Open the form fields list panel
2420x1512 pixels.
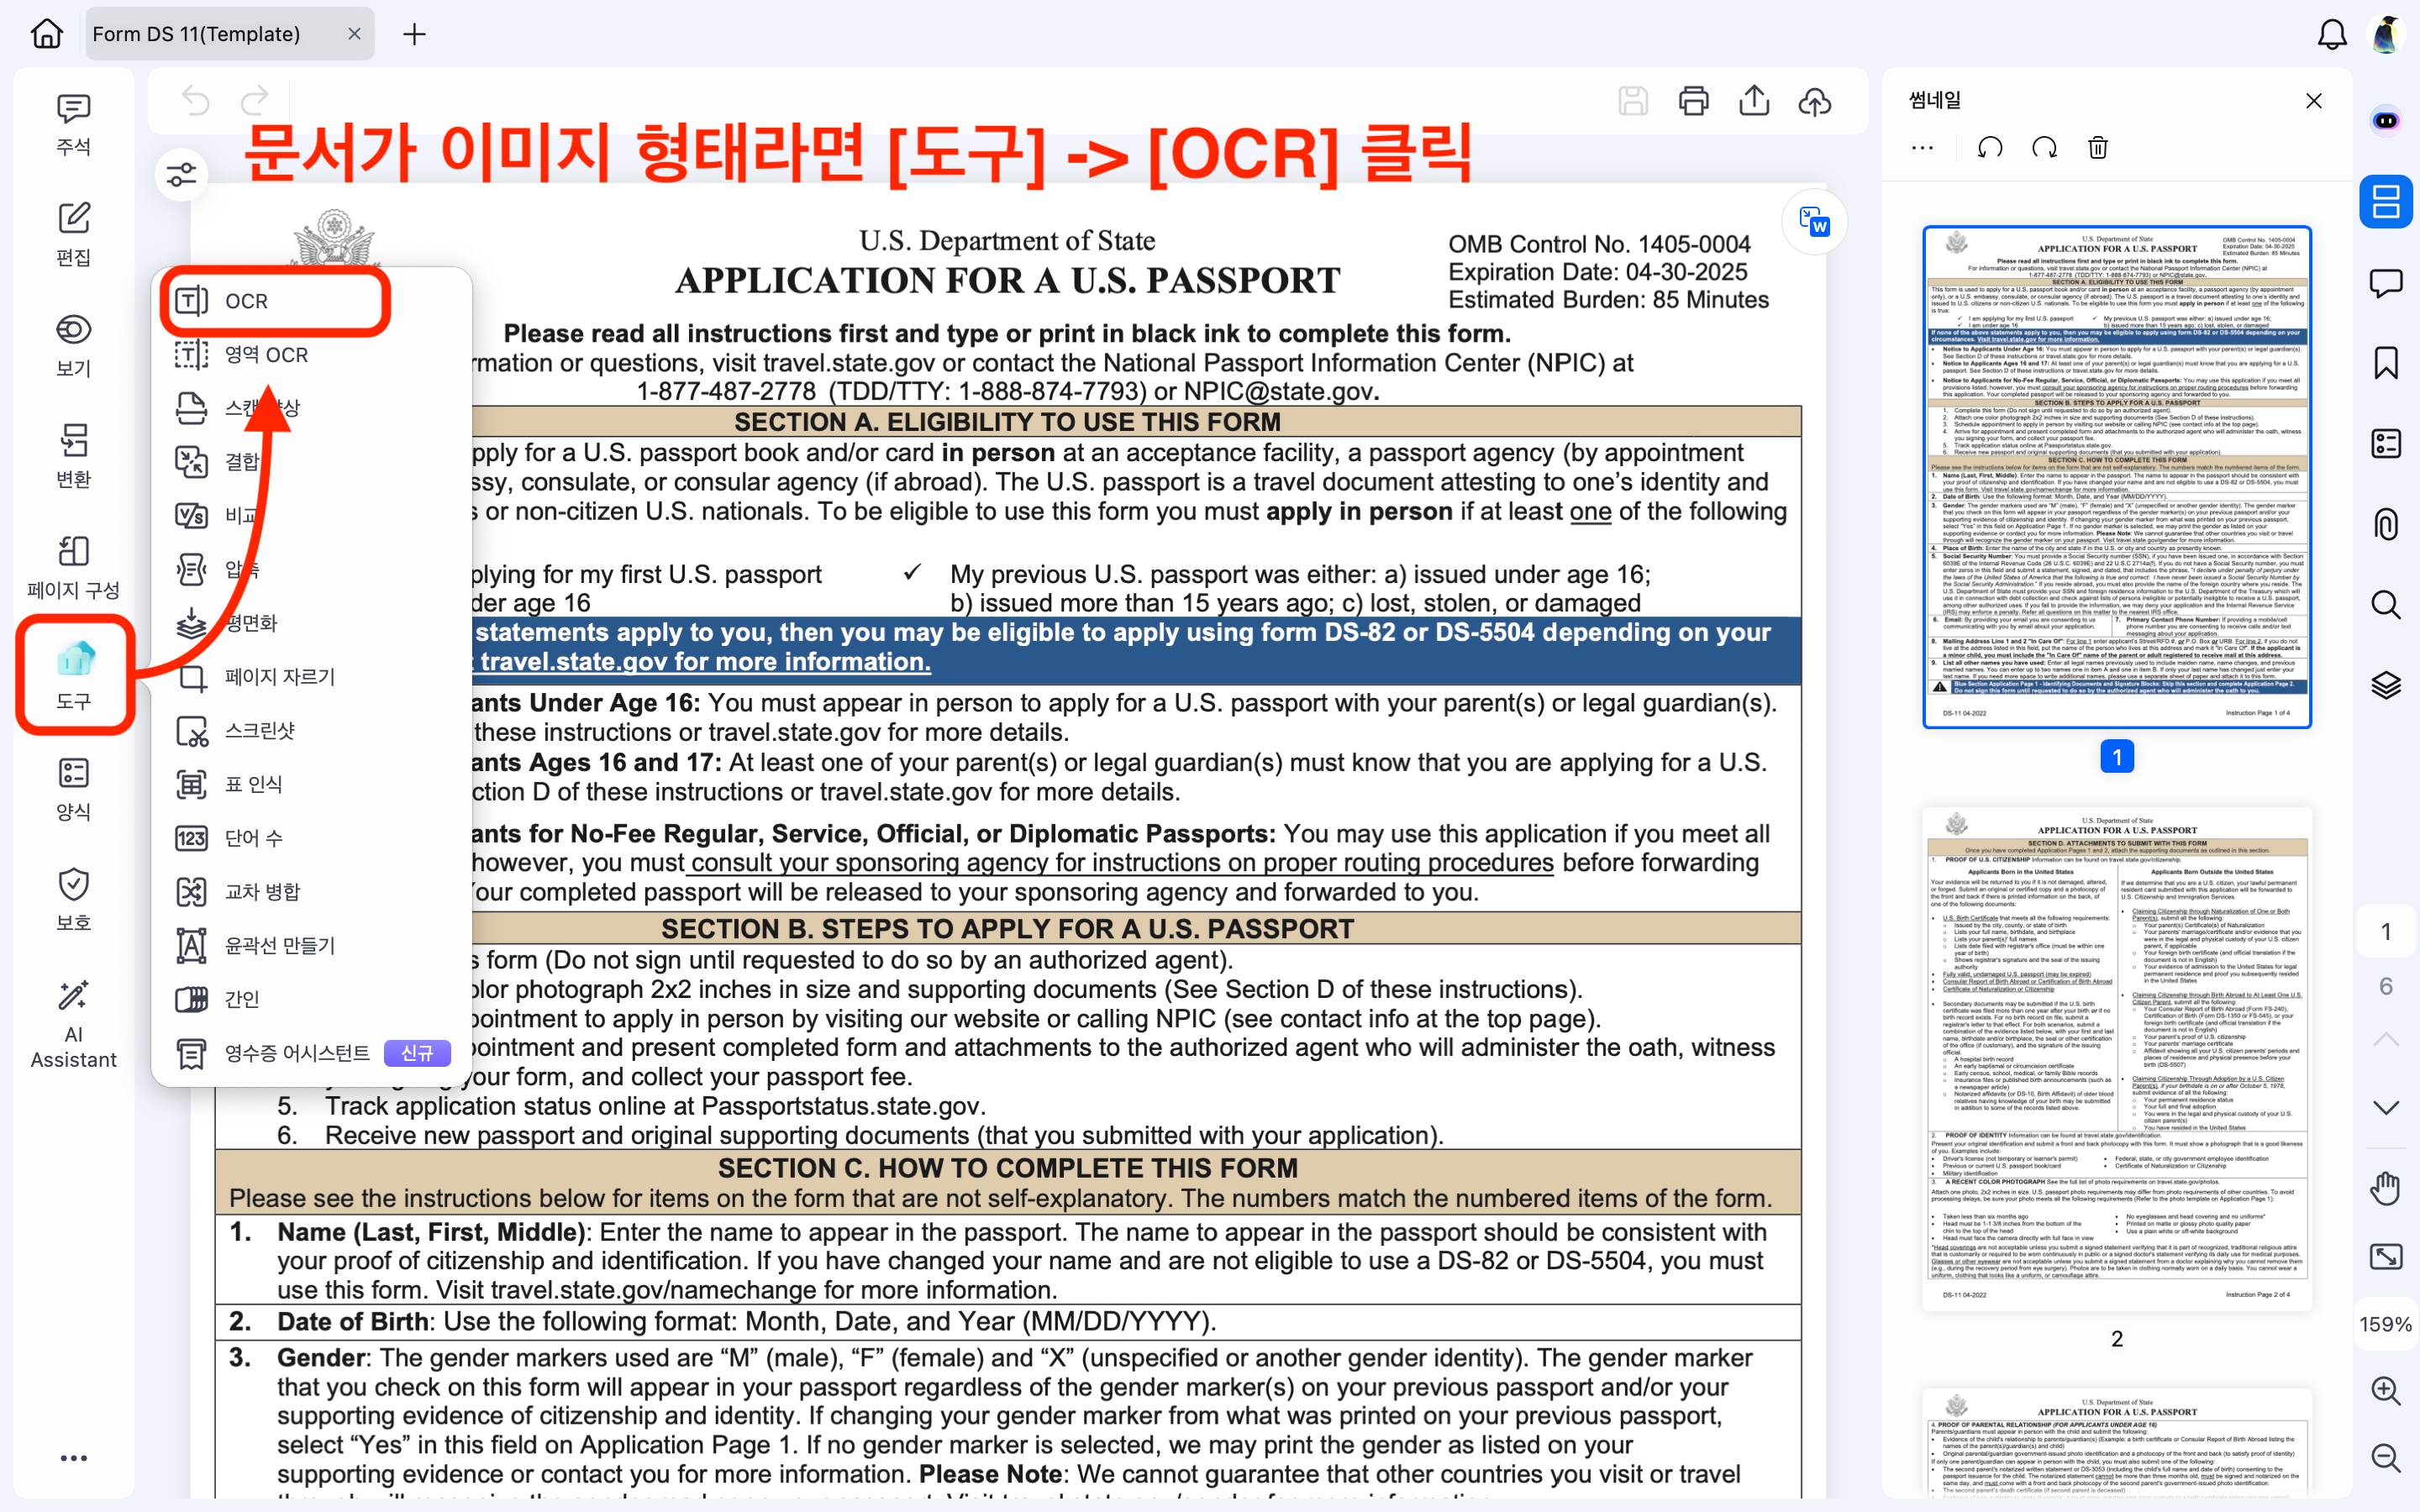(x=2386, y=443)
